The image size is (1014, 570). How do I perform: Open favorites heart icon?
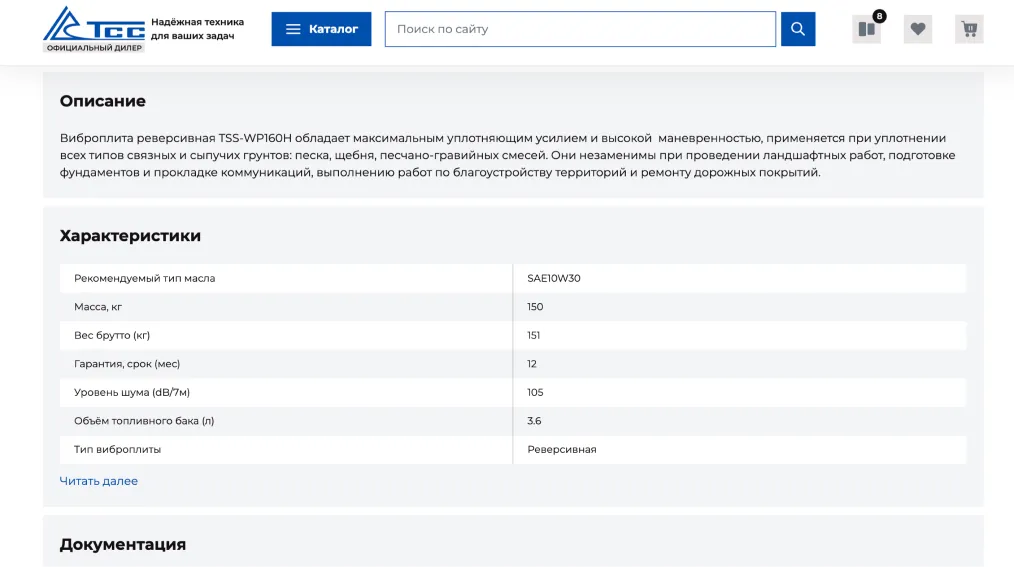[918, 29]
